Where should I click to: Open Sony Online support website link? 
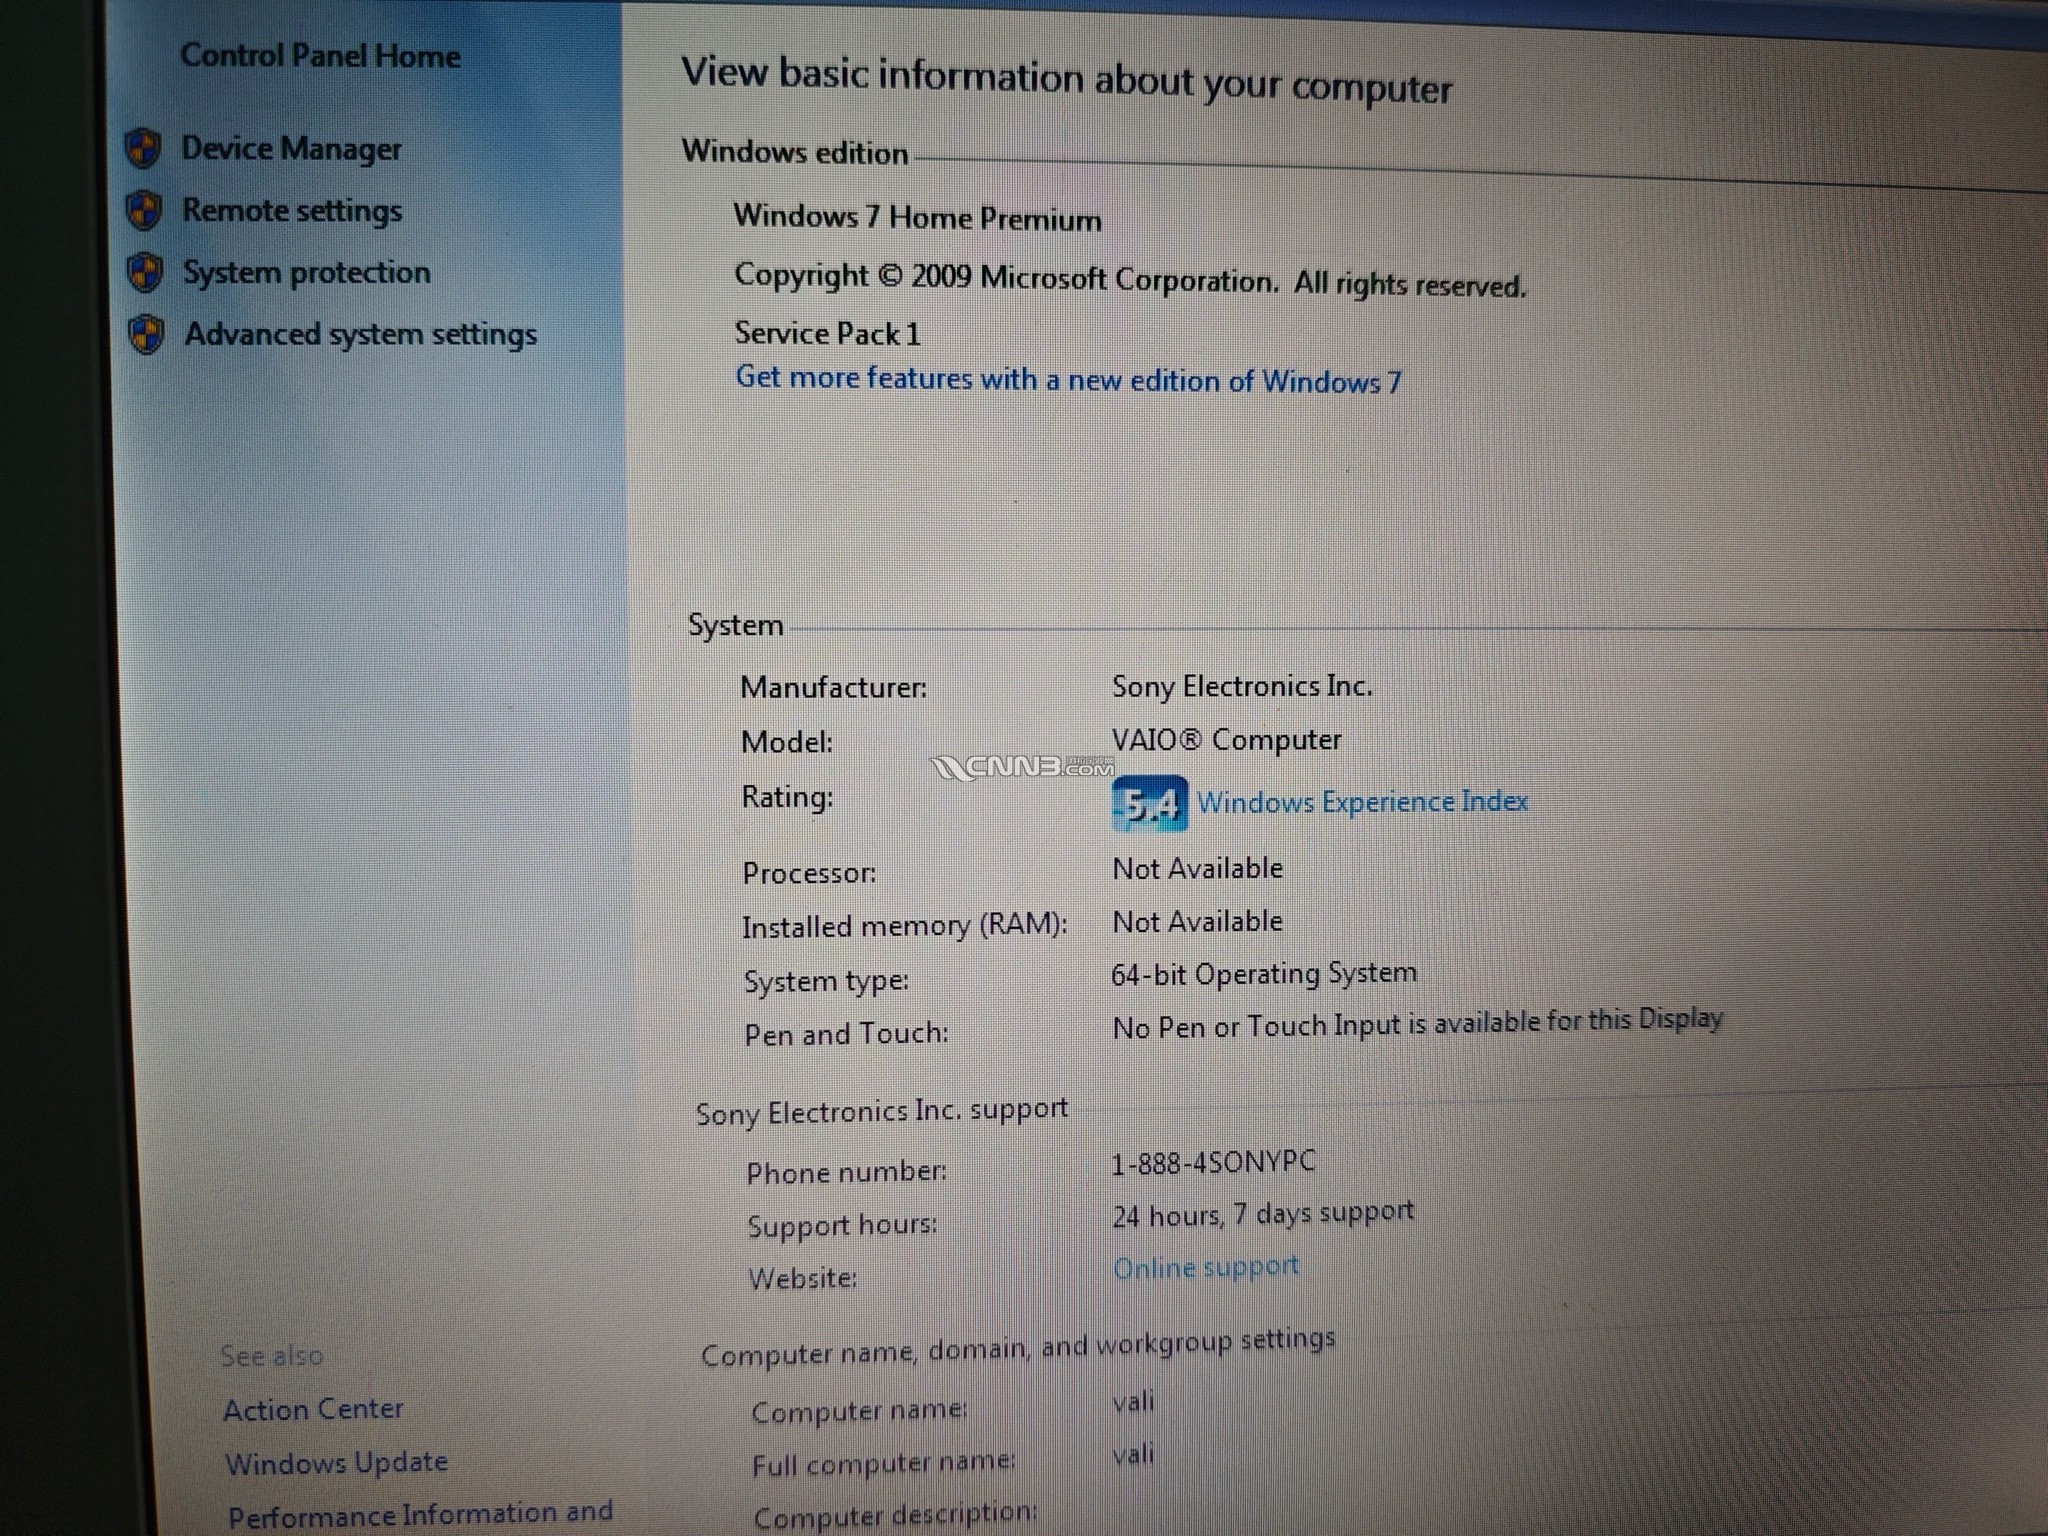(x=1205, y=1268)
